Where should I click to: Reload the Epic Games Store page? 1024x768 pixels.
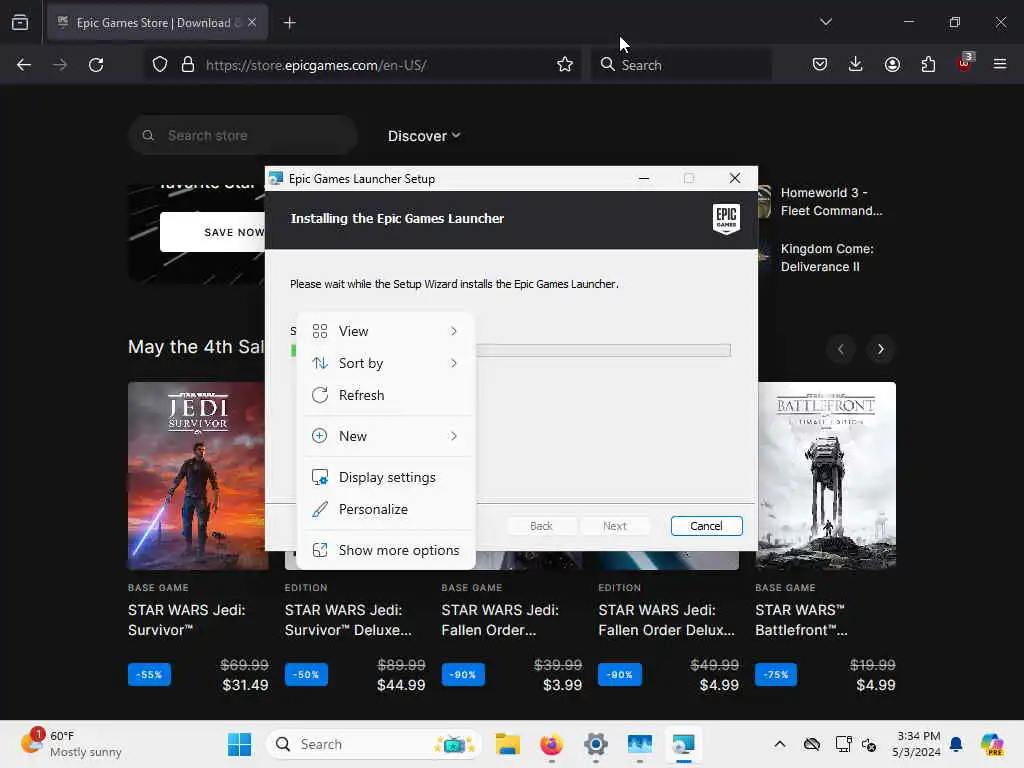click(96, 65)
